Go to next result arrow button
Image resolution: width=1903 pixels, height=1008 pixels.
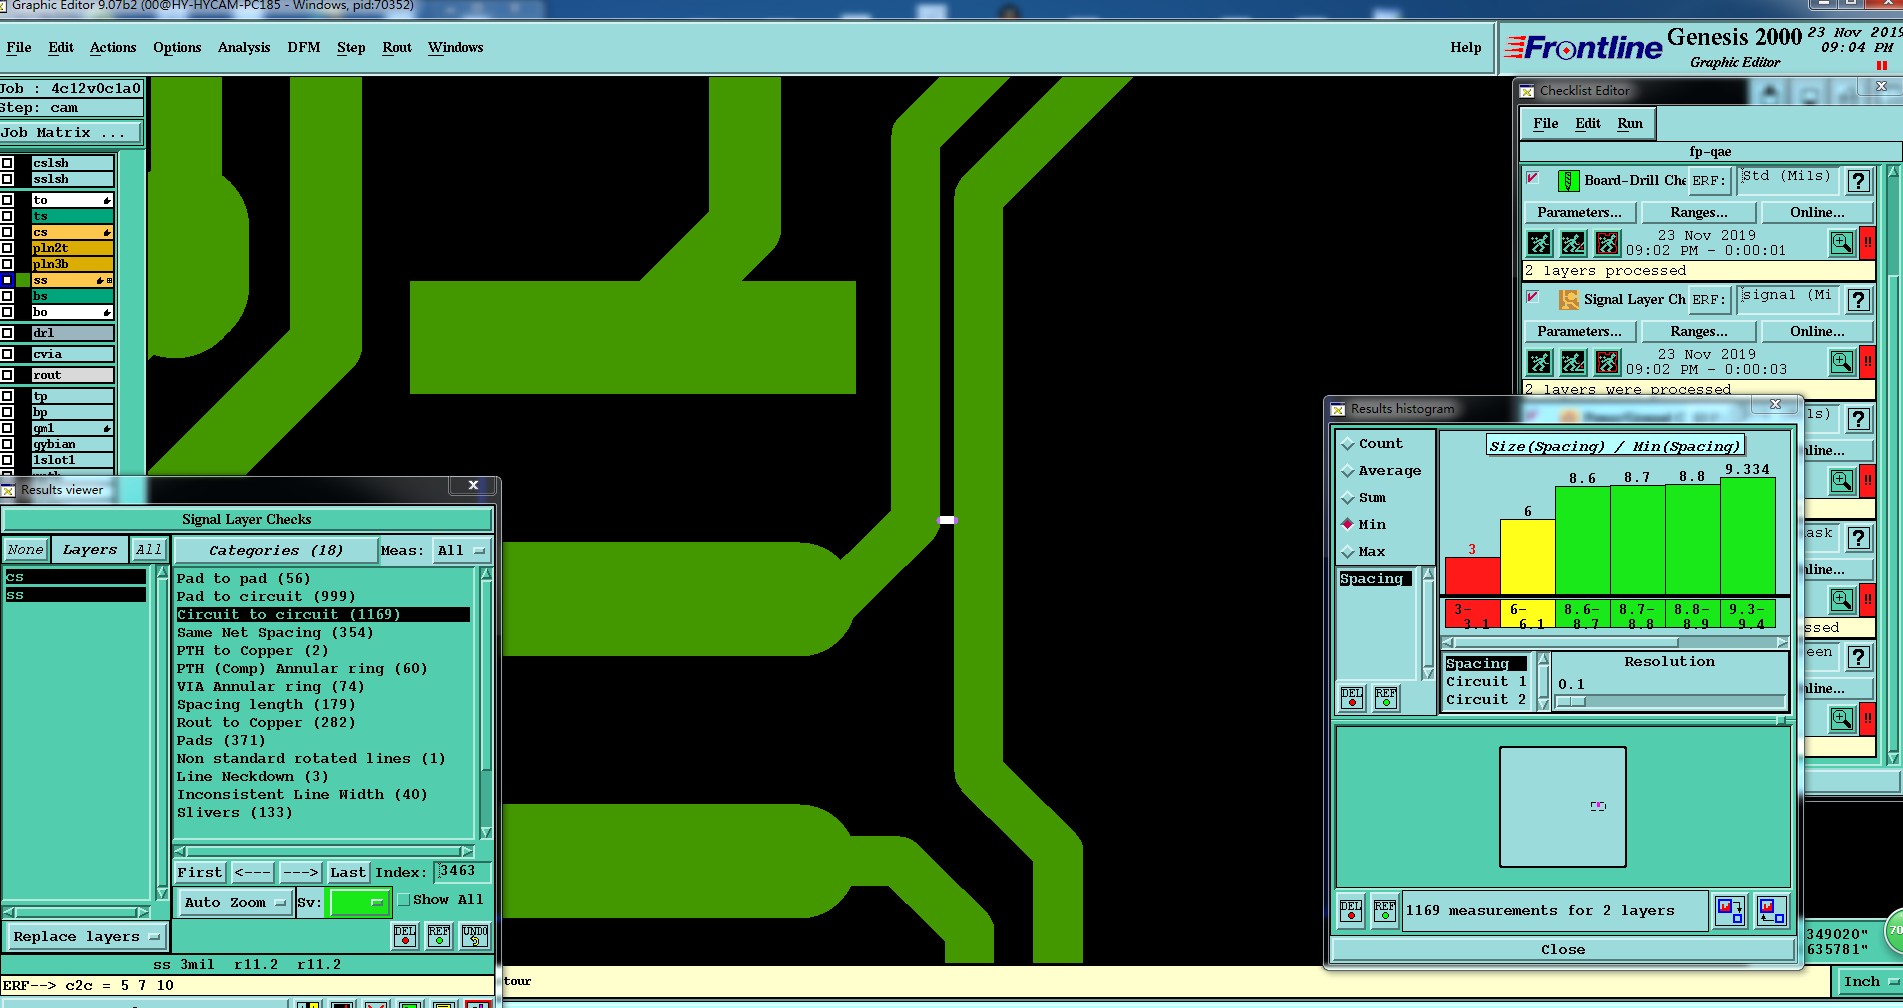[300, 872]
